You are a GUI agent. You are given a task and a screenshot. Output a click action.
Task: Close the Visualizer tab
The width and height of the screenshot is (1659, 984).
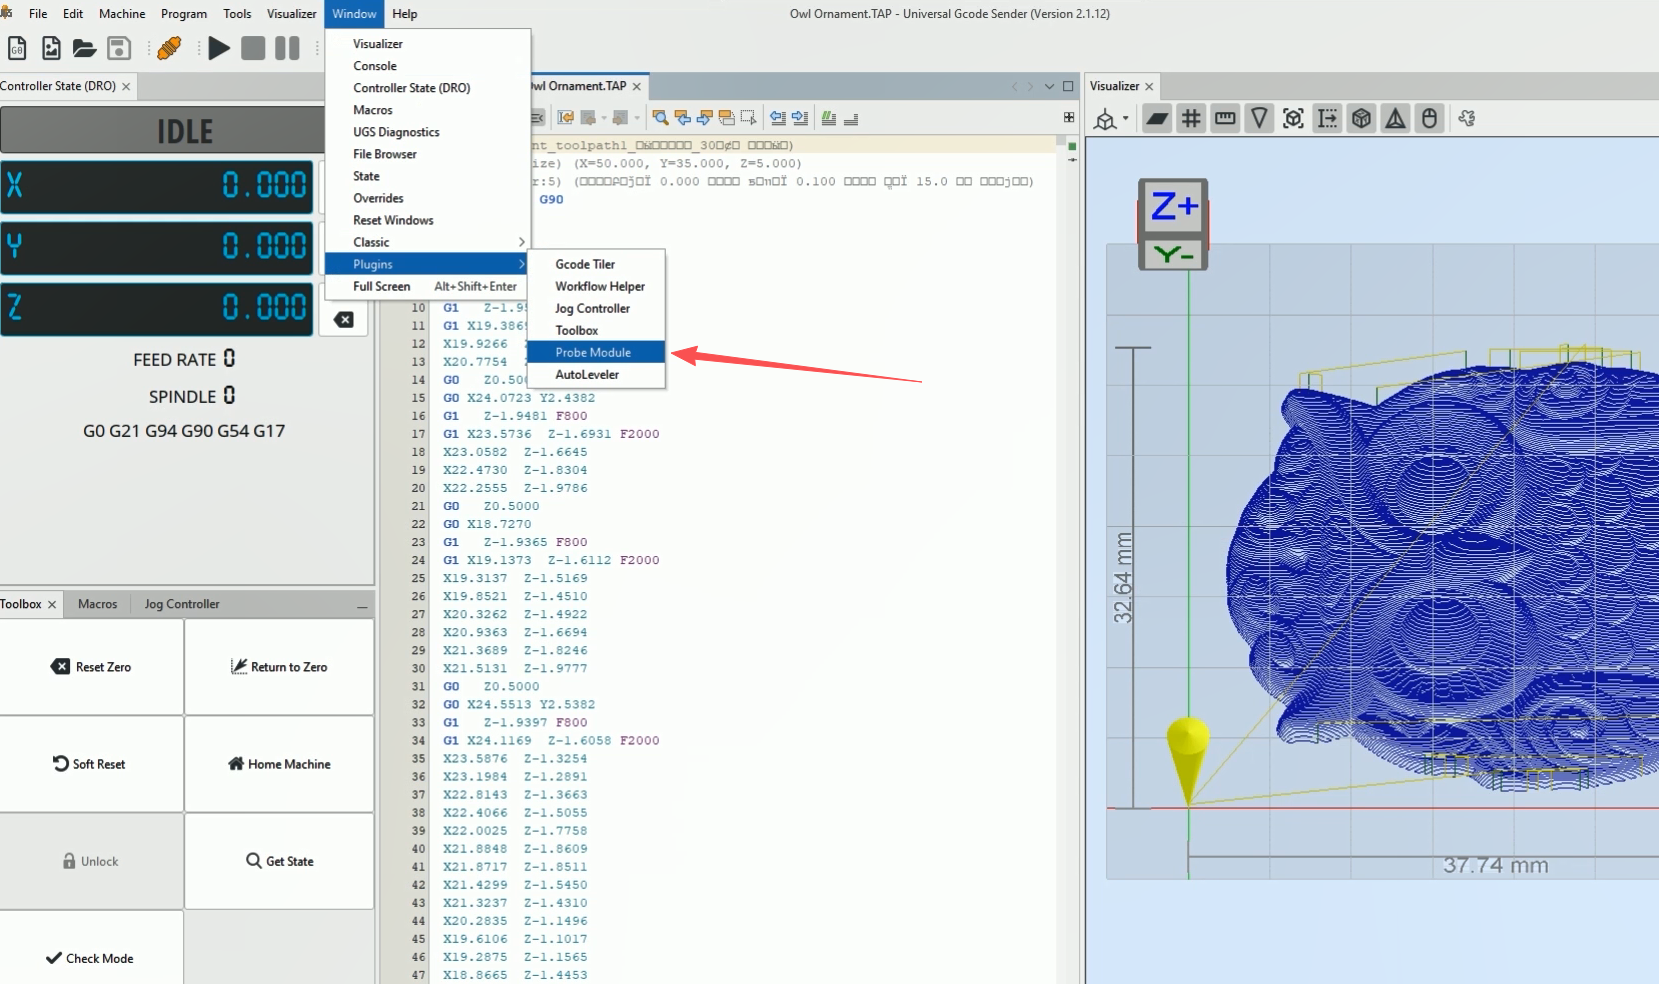pos(1149,87)
